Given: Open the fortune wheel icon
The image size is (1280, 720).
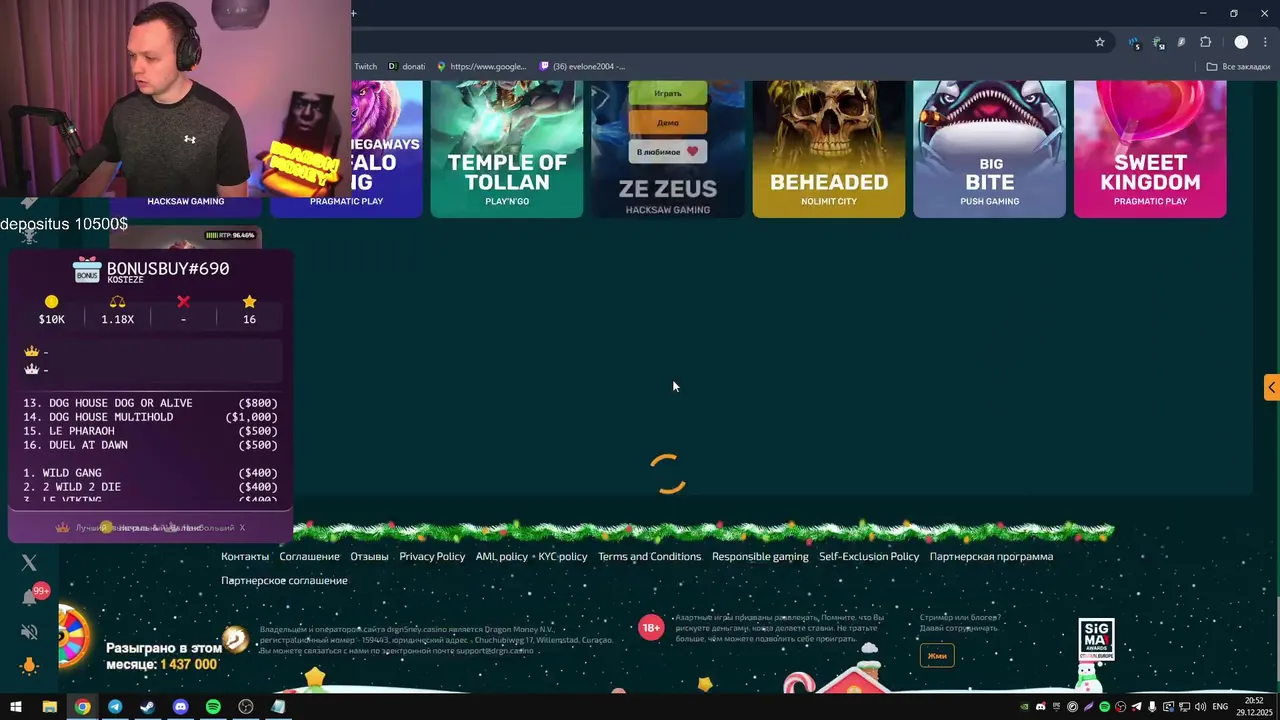Looking at the screenshot, I should (x=73, y=638).
